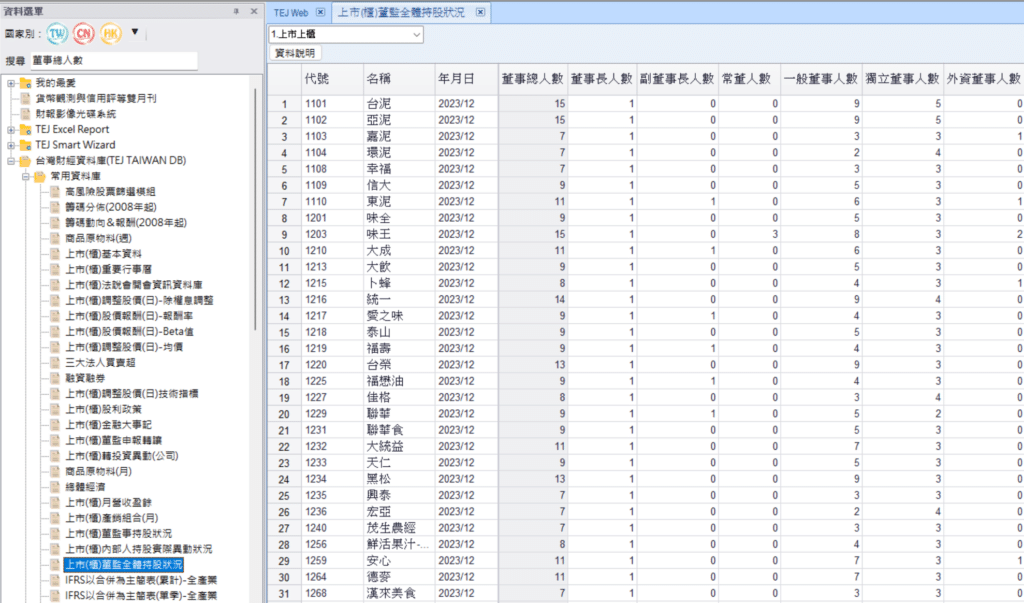The height and width of the screenshot is (603, 1024).
Task: Open the country list dropdown arrow
Action: [135, 31]
